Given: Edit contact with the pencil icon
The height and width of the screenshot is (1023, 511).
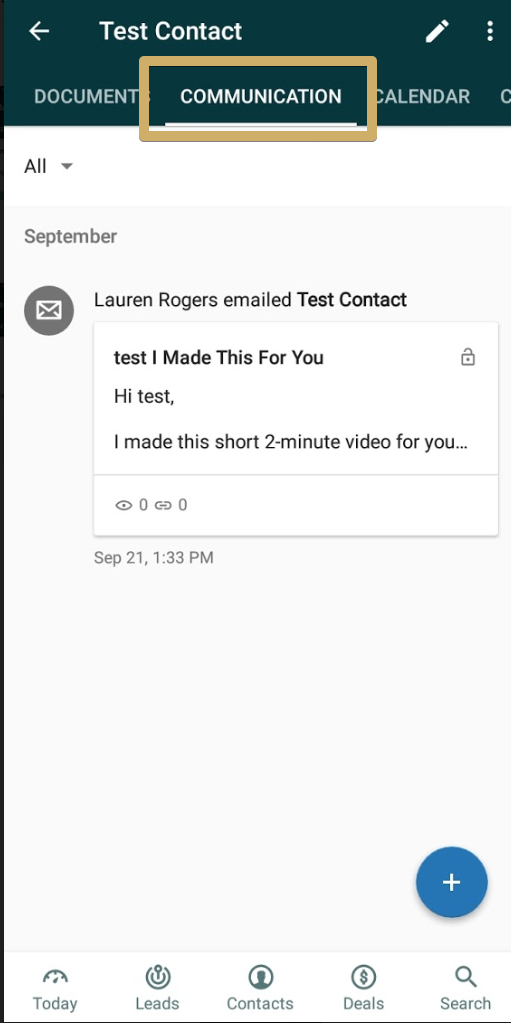Looking at the screenshot, I should [437, 31].
